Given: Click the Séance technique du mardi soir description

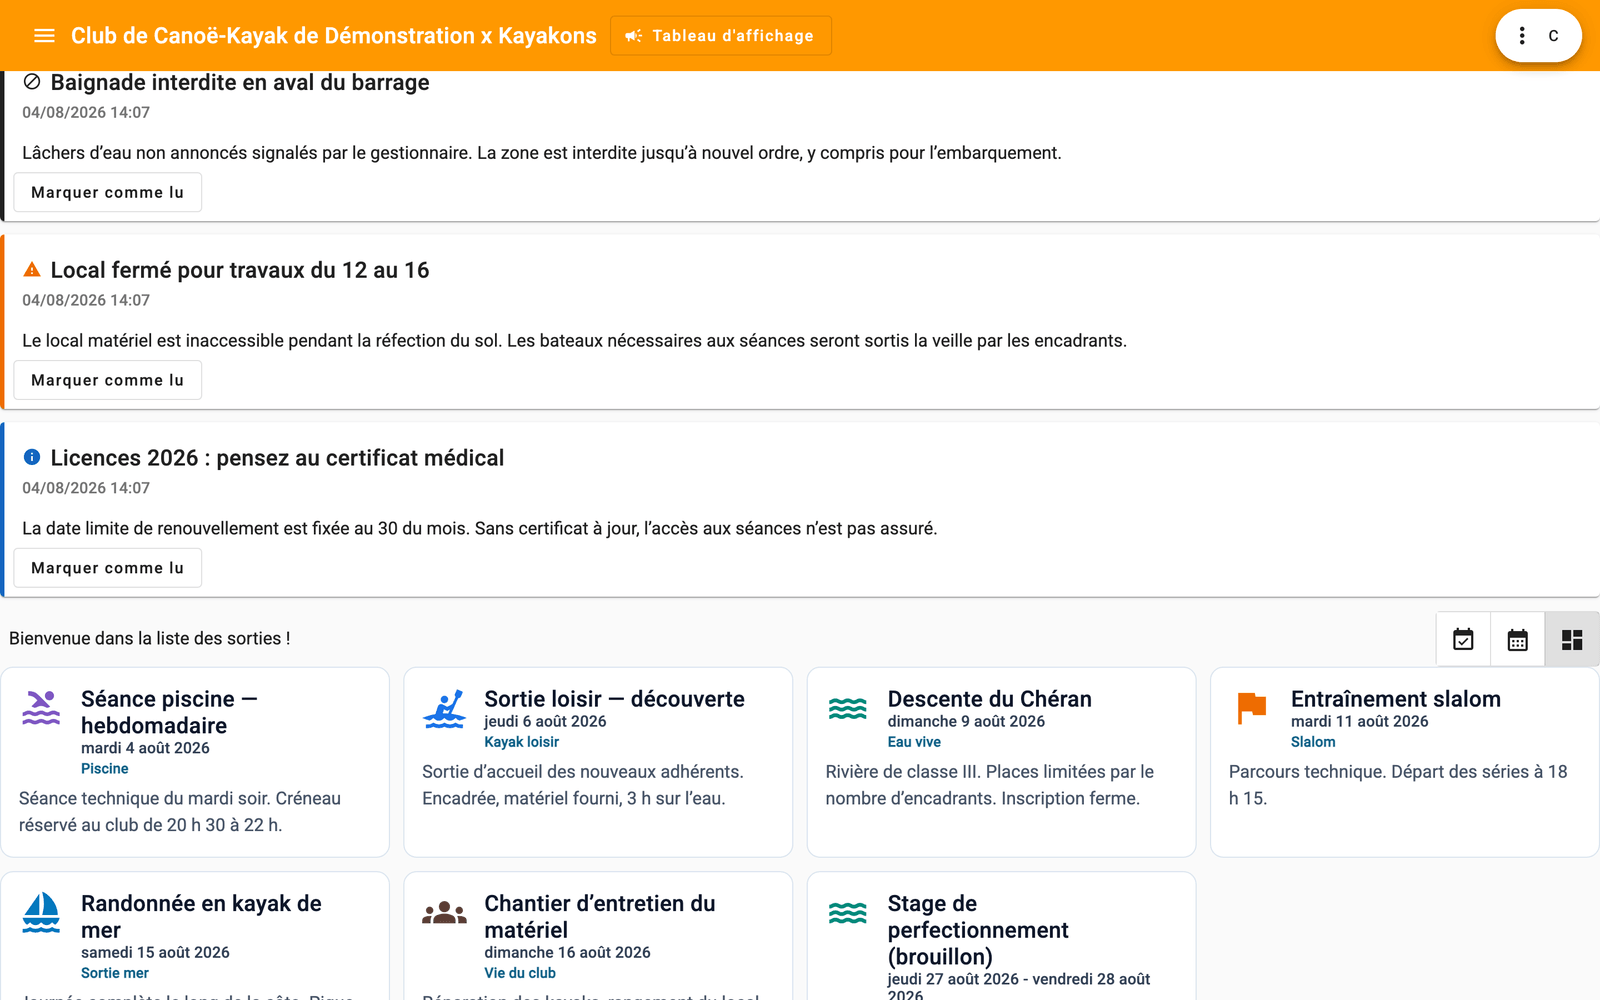Looking at the screenshot, I should tap(180, 812).
